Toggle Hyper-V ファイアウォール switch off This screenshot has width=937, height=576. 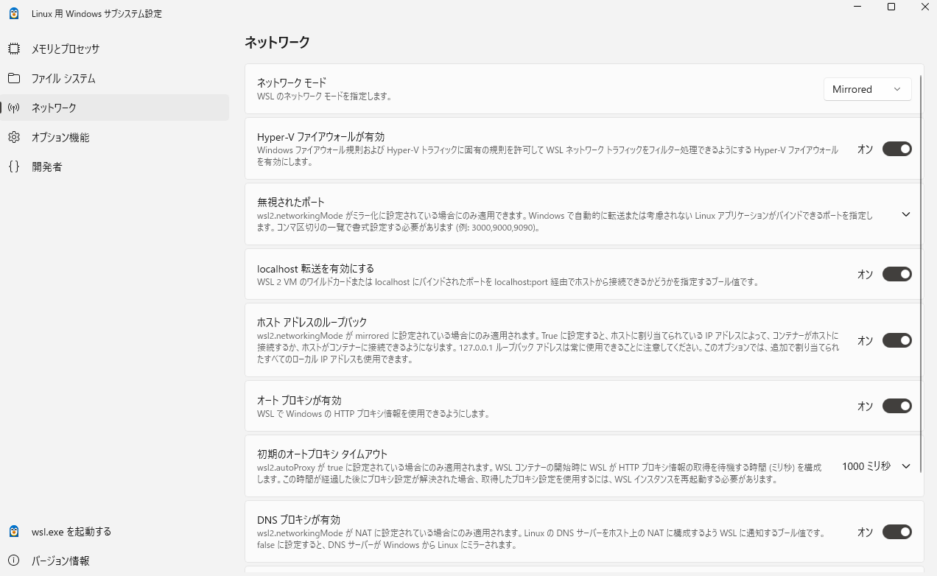click(x=896, y=149)
